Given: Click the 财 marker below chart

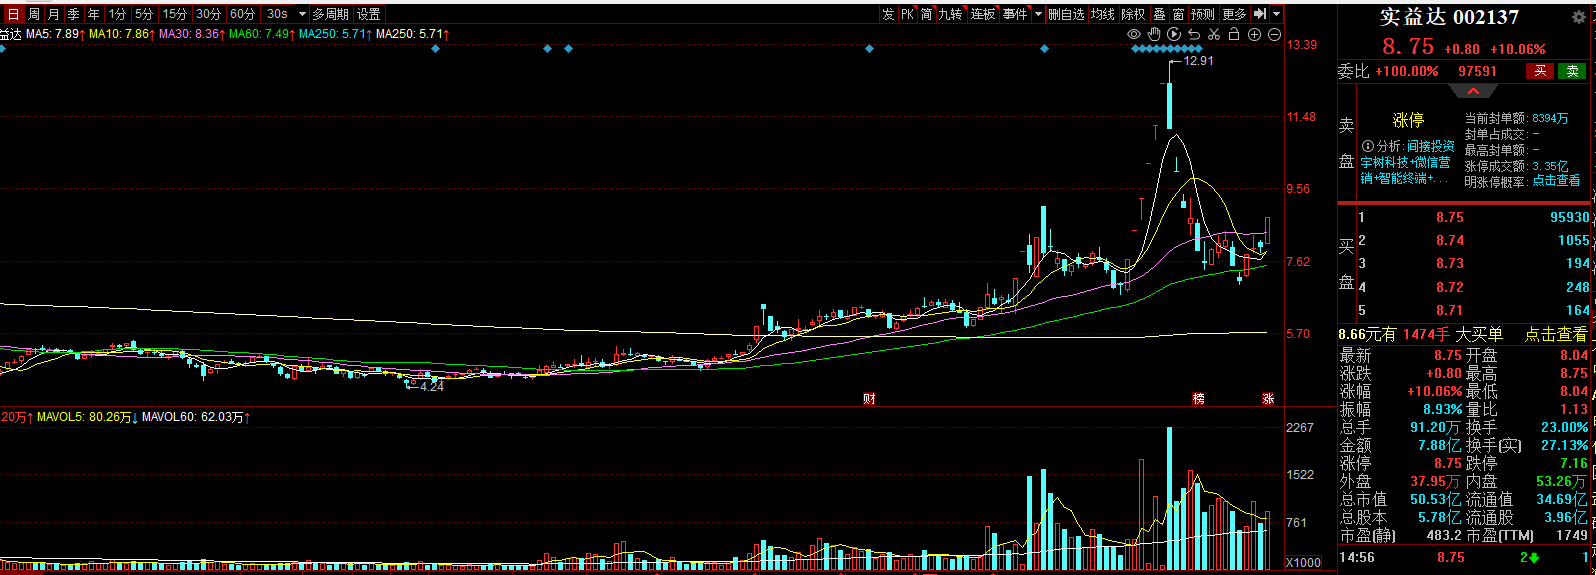Looking at the screenshot, I should coord(869,398).
